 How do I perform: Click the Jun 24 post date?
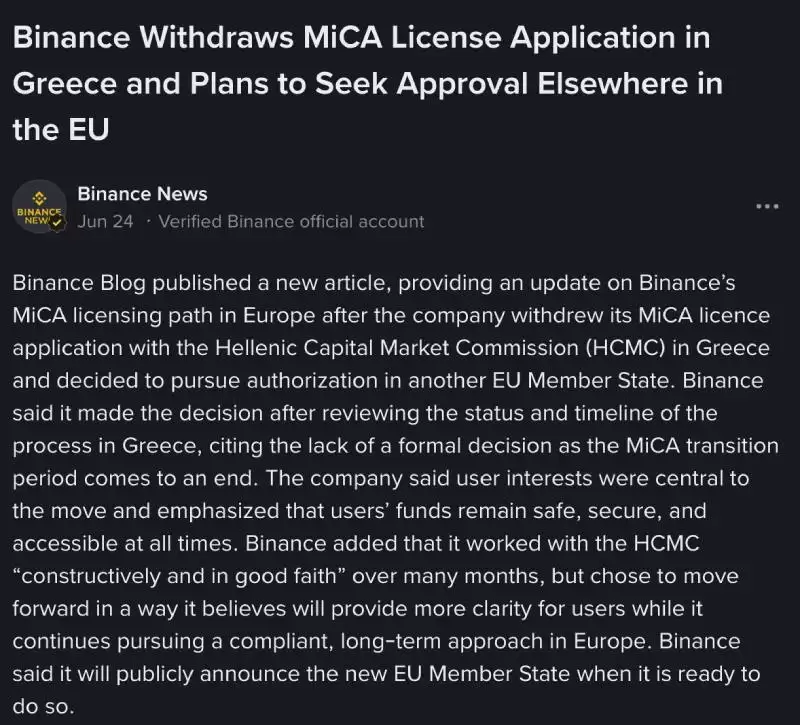[x=105, y=221]
